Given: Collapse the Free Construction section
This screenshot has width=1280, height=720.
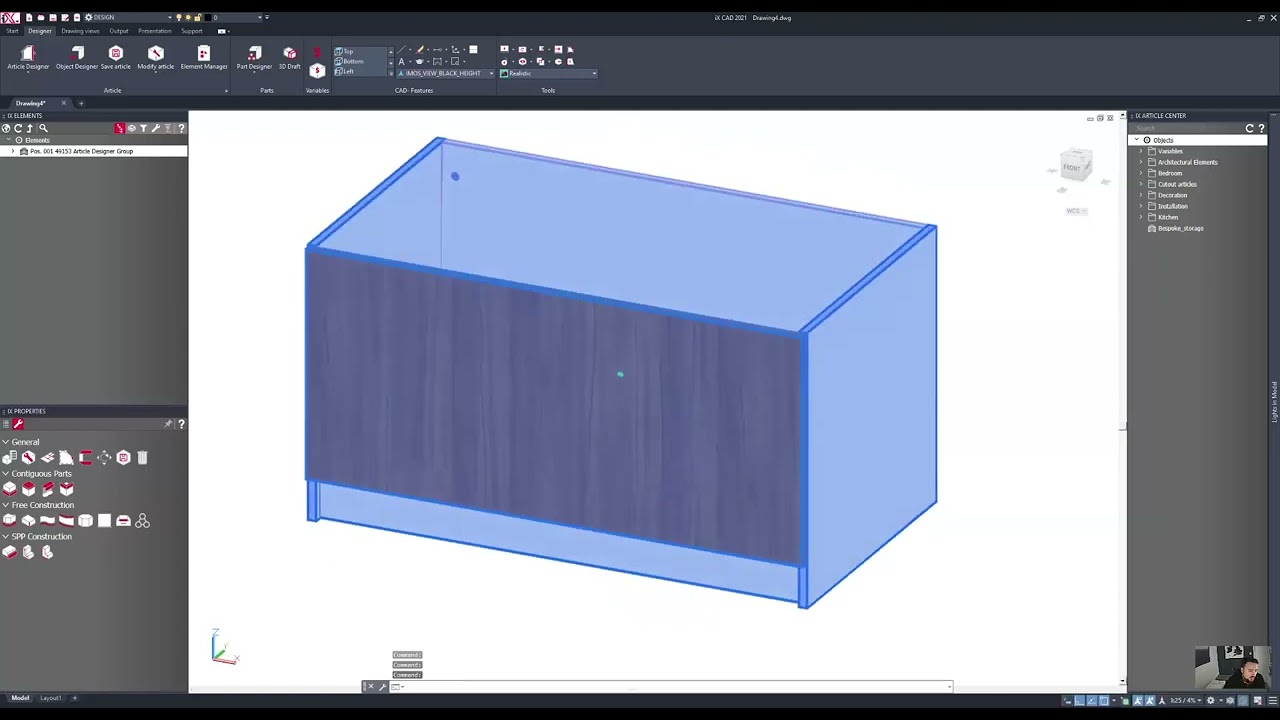Looking at the screenshot, I should (x=5, y=505).
